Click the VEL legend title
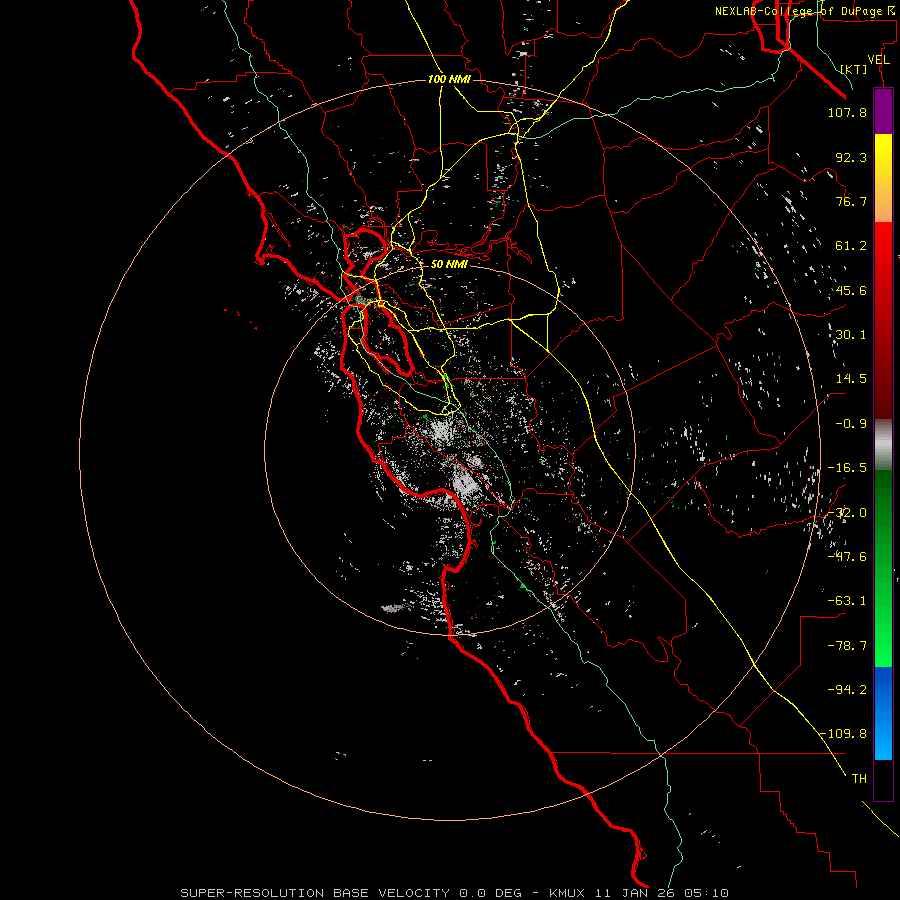Viewport: 900px width, 900px height. (x=878, y=60)
